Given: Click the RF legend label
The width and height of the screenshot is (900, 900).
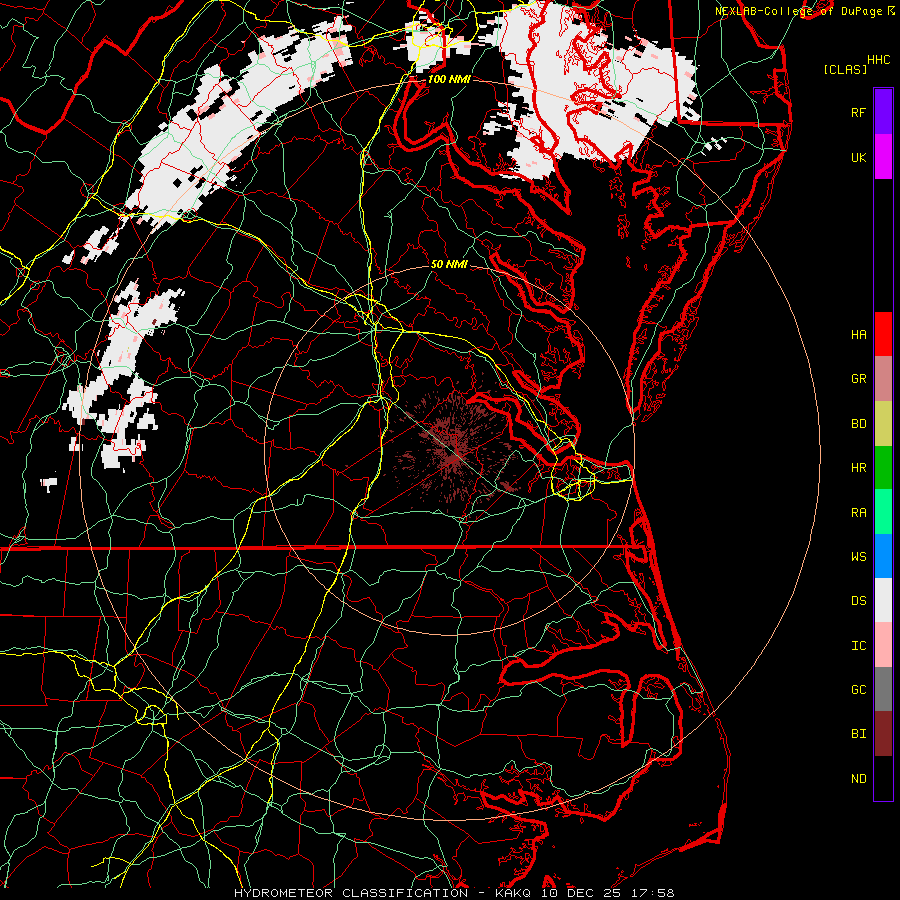Looking at the screenshot, I should [x=858, y=112].
